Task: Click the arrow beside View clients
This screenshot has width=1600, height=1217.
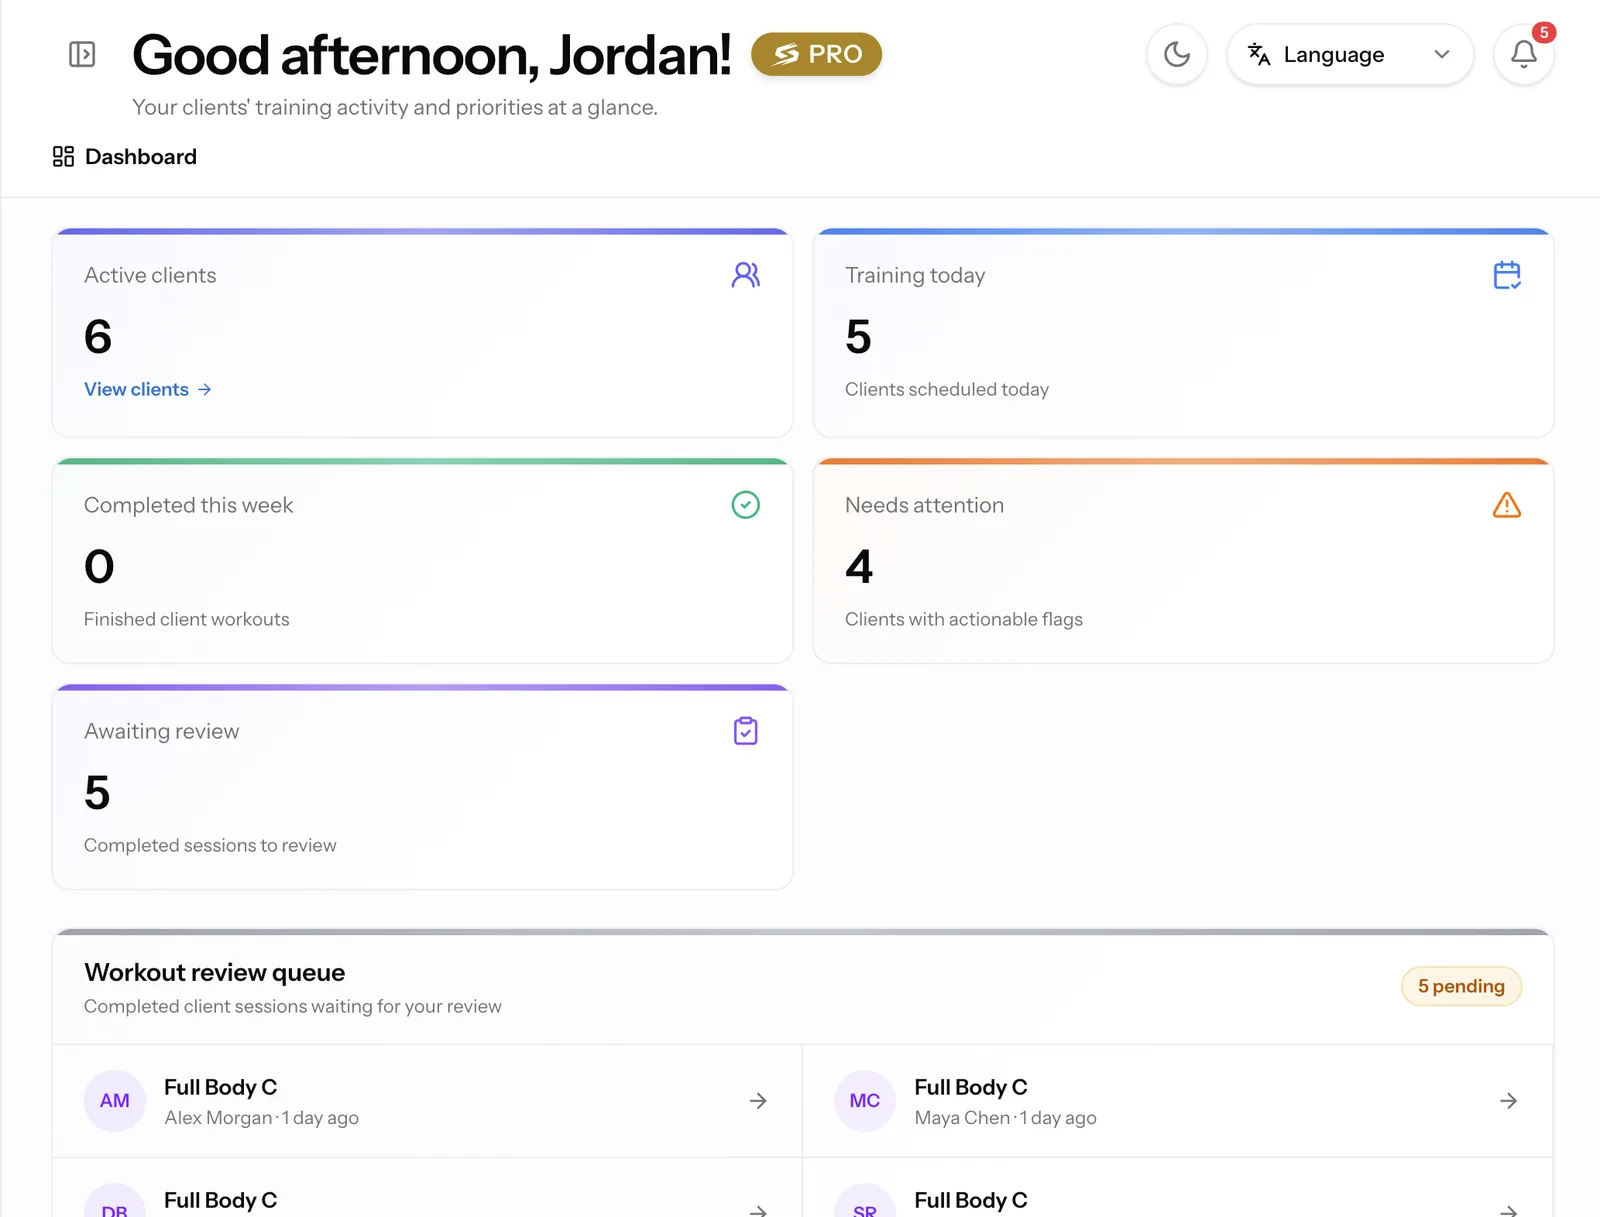Action: pos(204,389)
